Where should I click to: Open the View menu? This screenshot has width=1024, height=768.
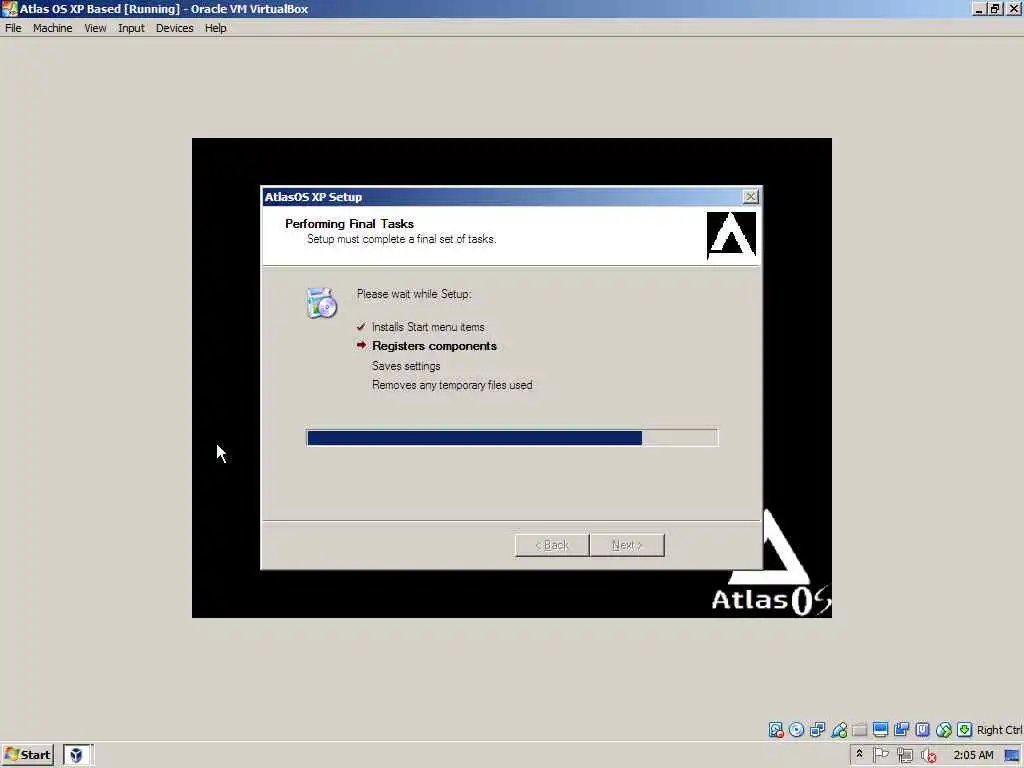[95, 28]
